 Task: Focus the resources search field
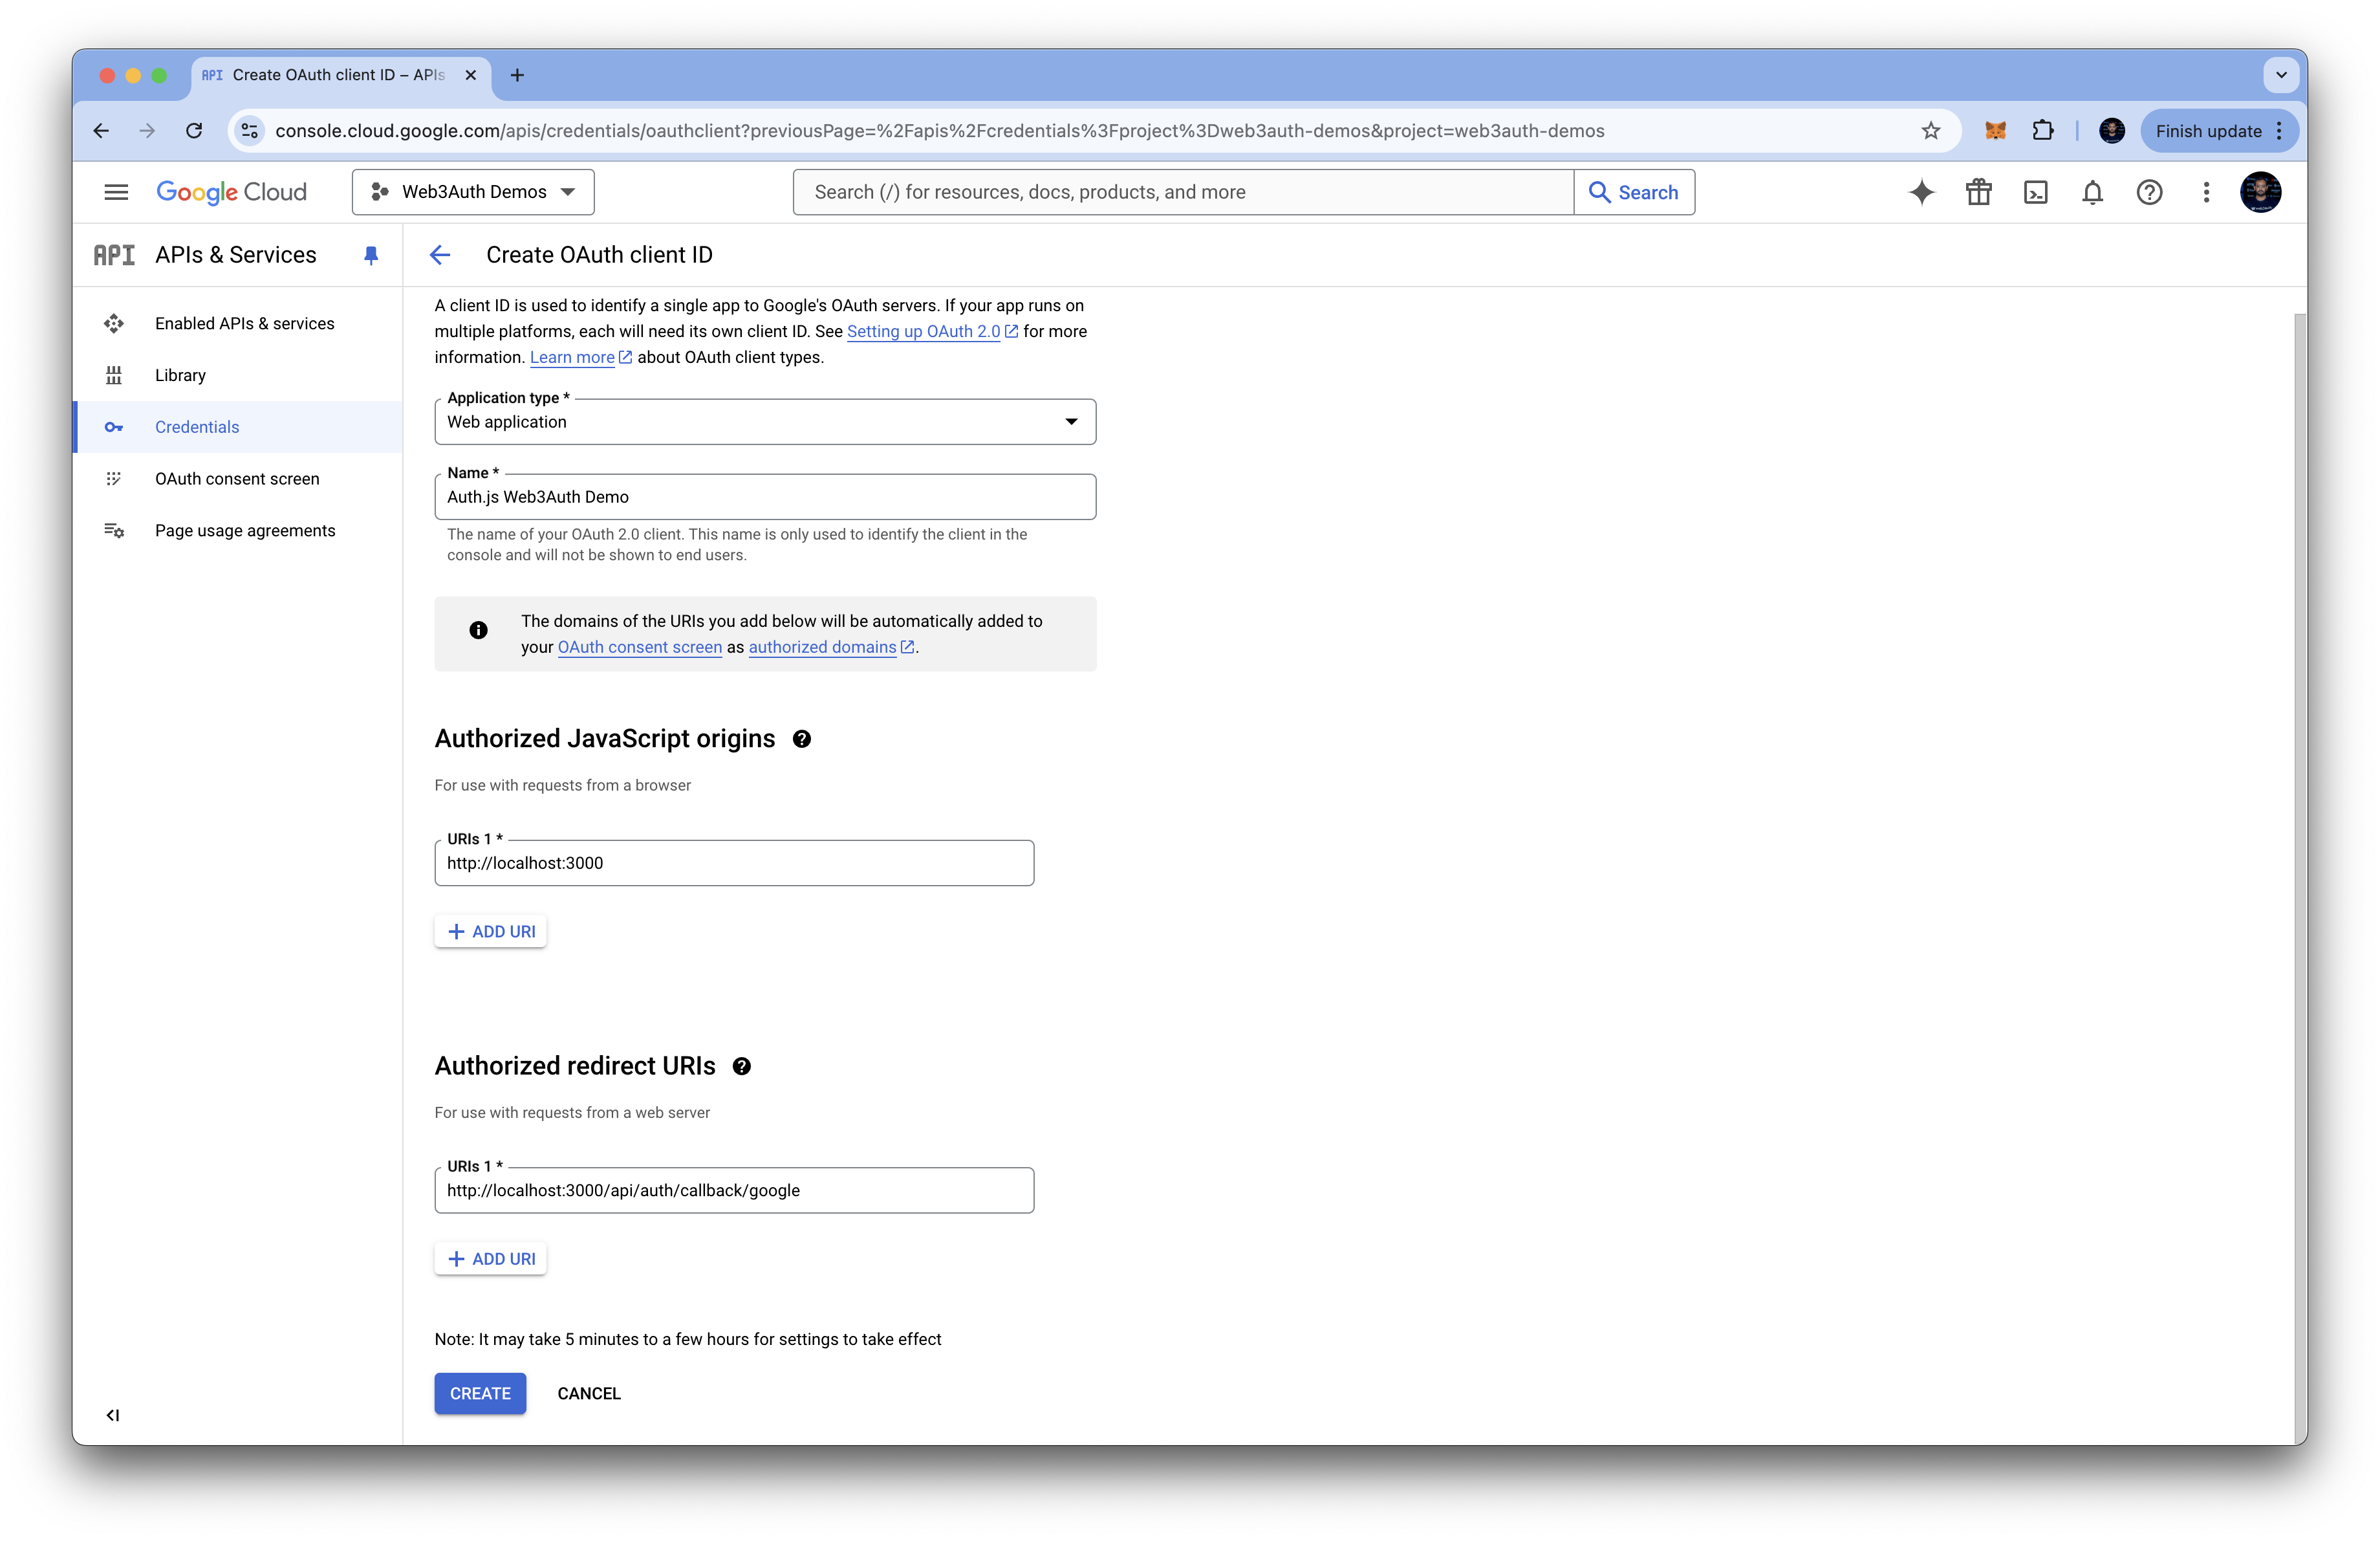pos(1183,192)
